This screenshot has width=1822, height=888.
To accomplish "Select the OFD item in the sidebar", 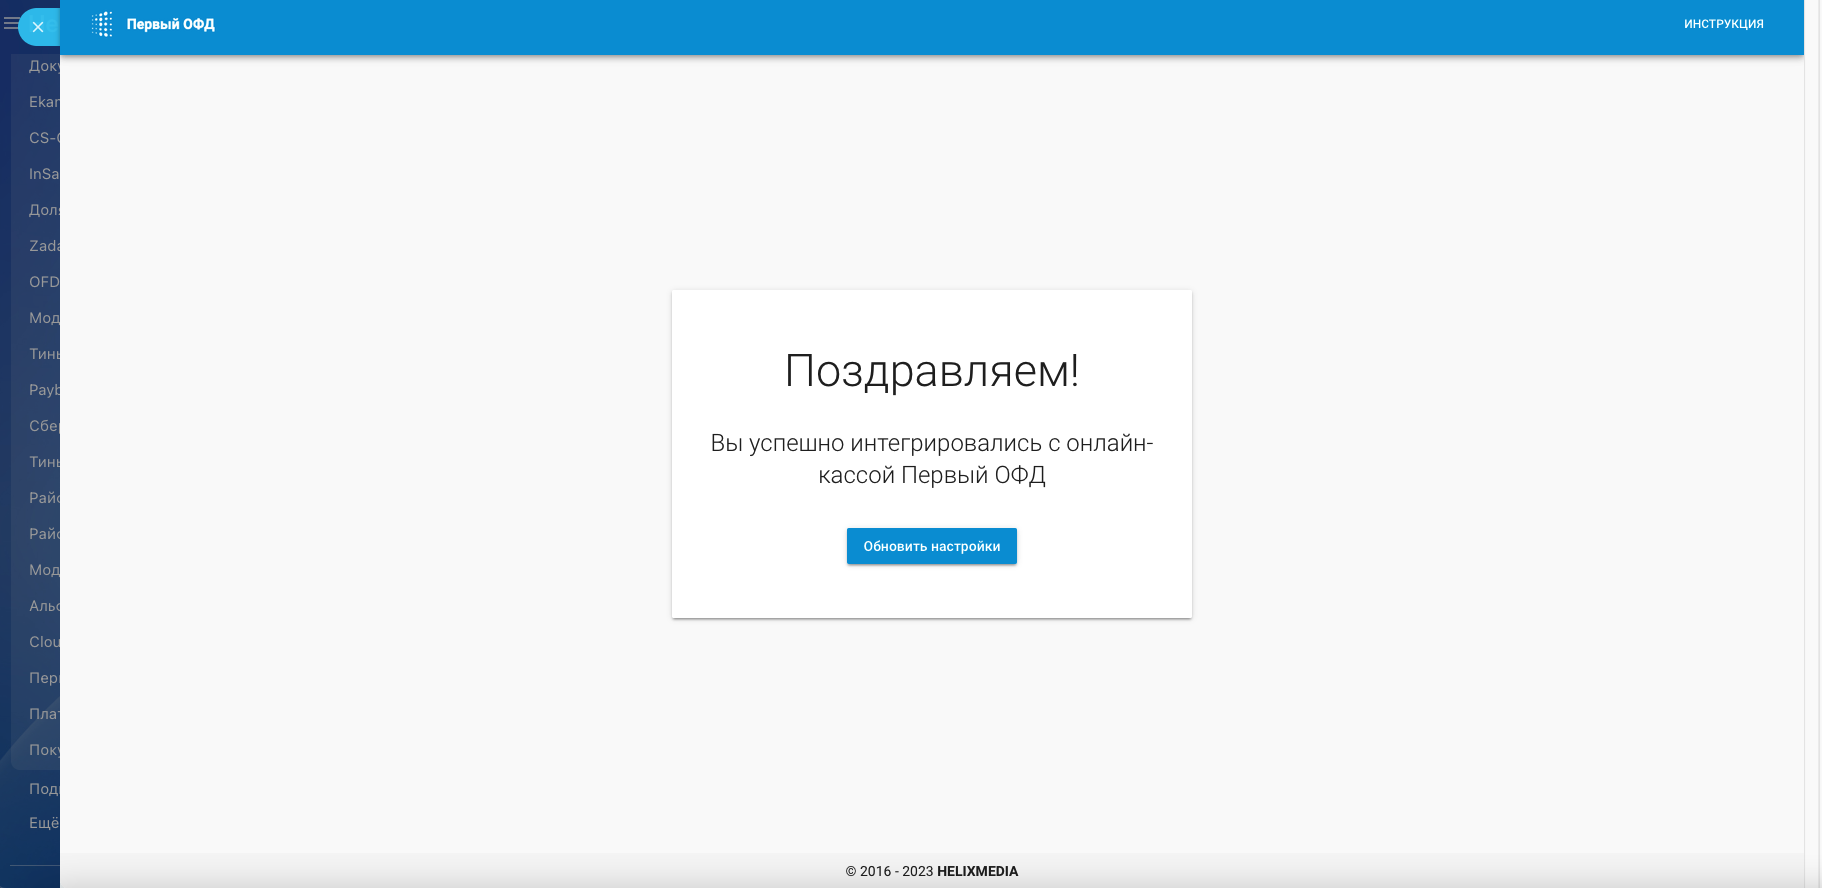I will (44, 282).
